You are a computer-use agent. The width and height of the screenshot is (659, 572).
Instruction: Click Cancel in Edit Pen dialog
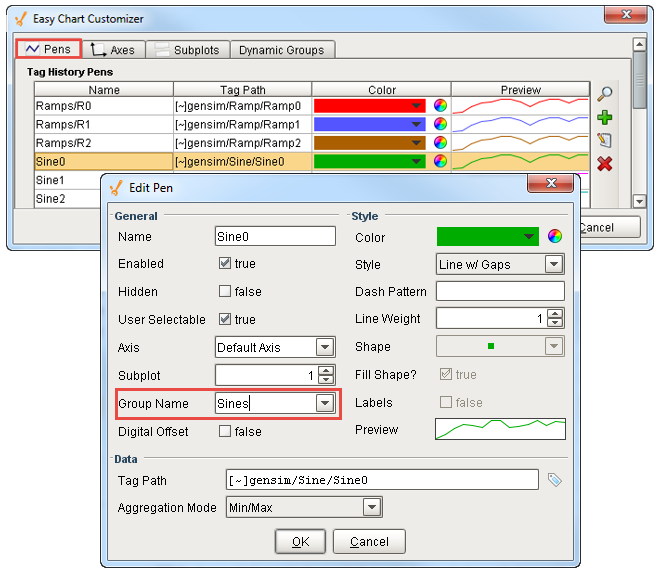point(369,541)
